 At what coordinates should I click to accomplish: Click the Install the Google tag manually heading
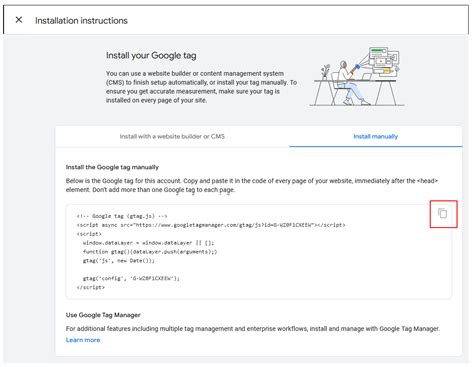coord(112,167)
